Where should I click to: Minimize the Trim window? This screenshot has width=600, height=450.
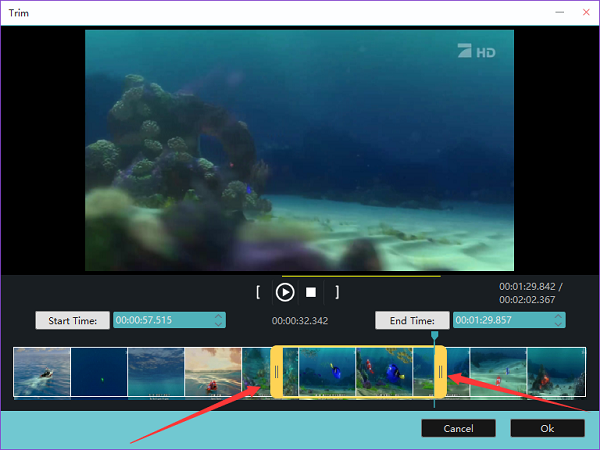559,13
